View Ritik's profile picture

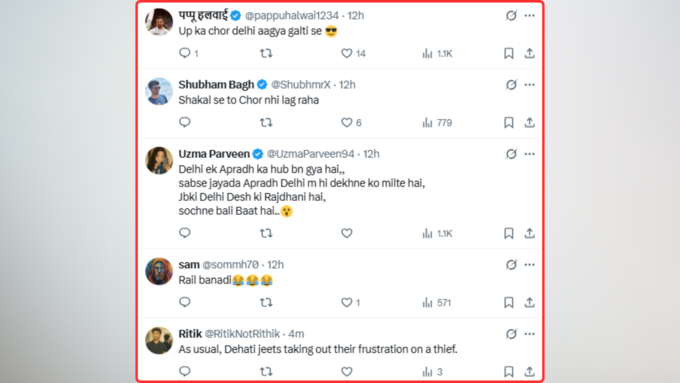point(159,340)
